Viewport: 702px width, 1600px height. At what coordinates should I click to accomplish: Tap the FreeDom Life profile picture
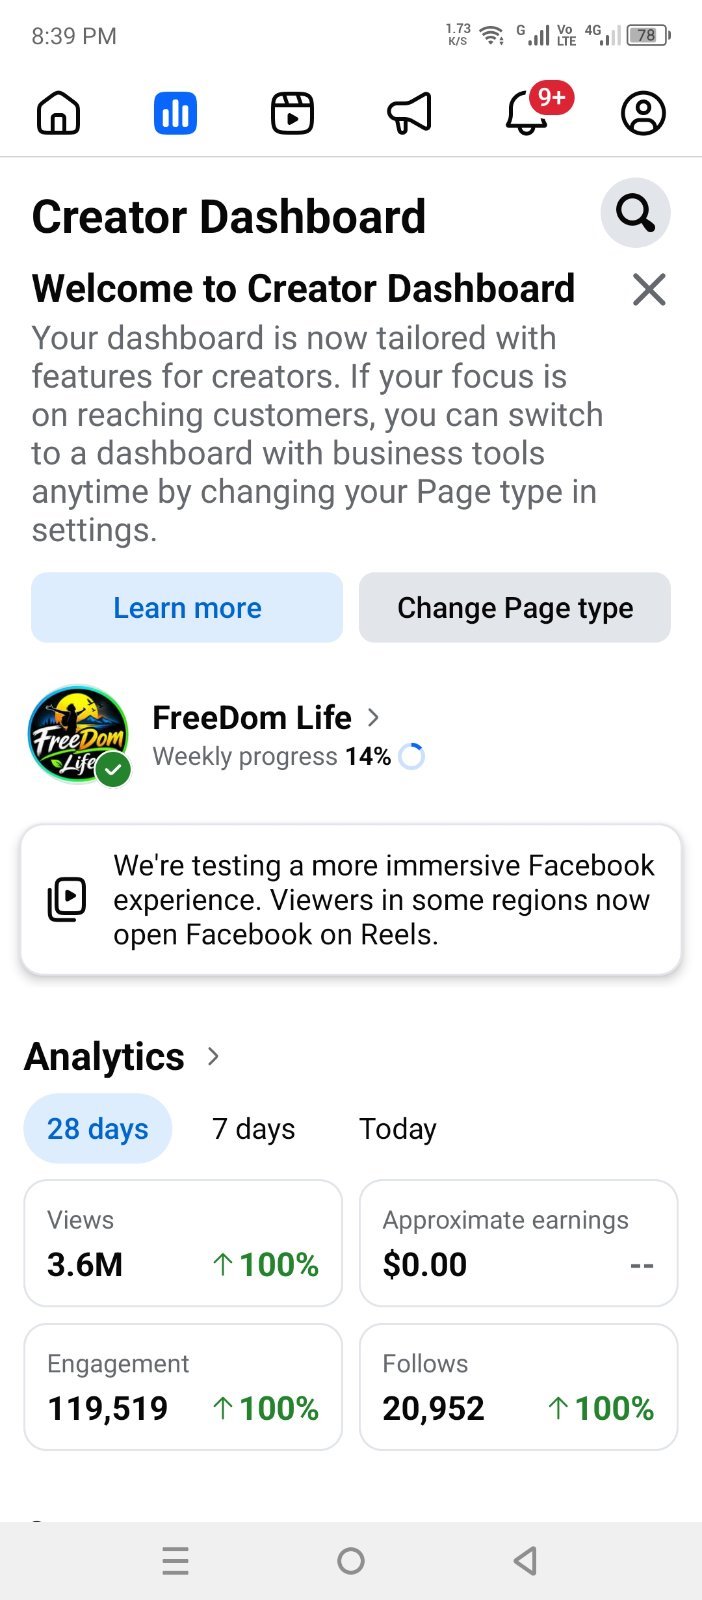pos(78,735)
